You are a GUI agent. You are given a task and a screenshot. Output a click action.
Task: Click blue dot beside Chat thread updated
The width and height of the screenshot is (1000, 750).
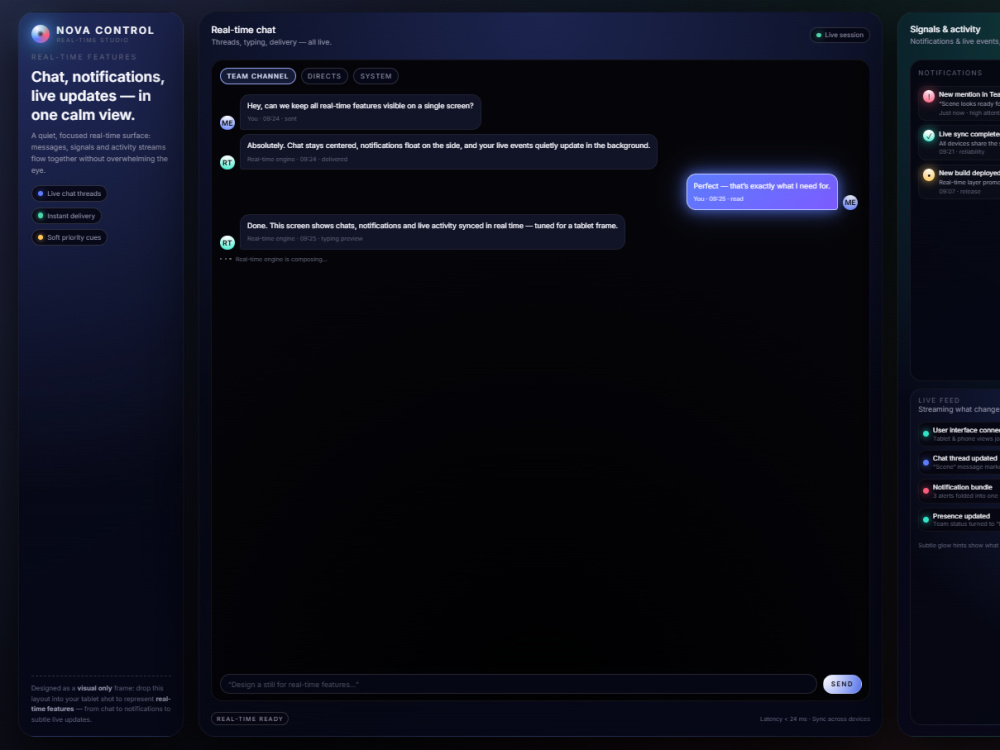[x=925, y=462]
